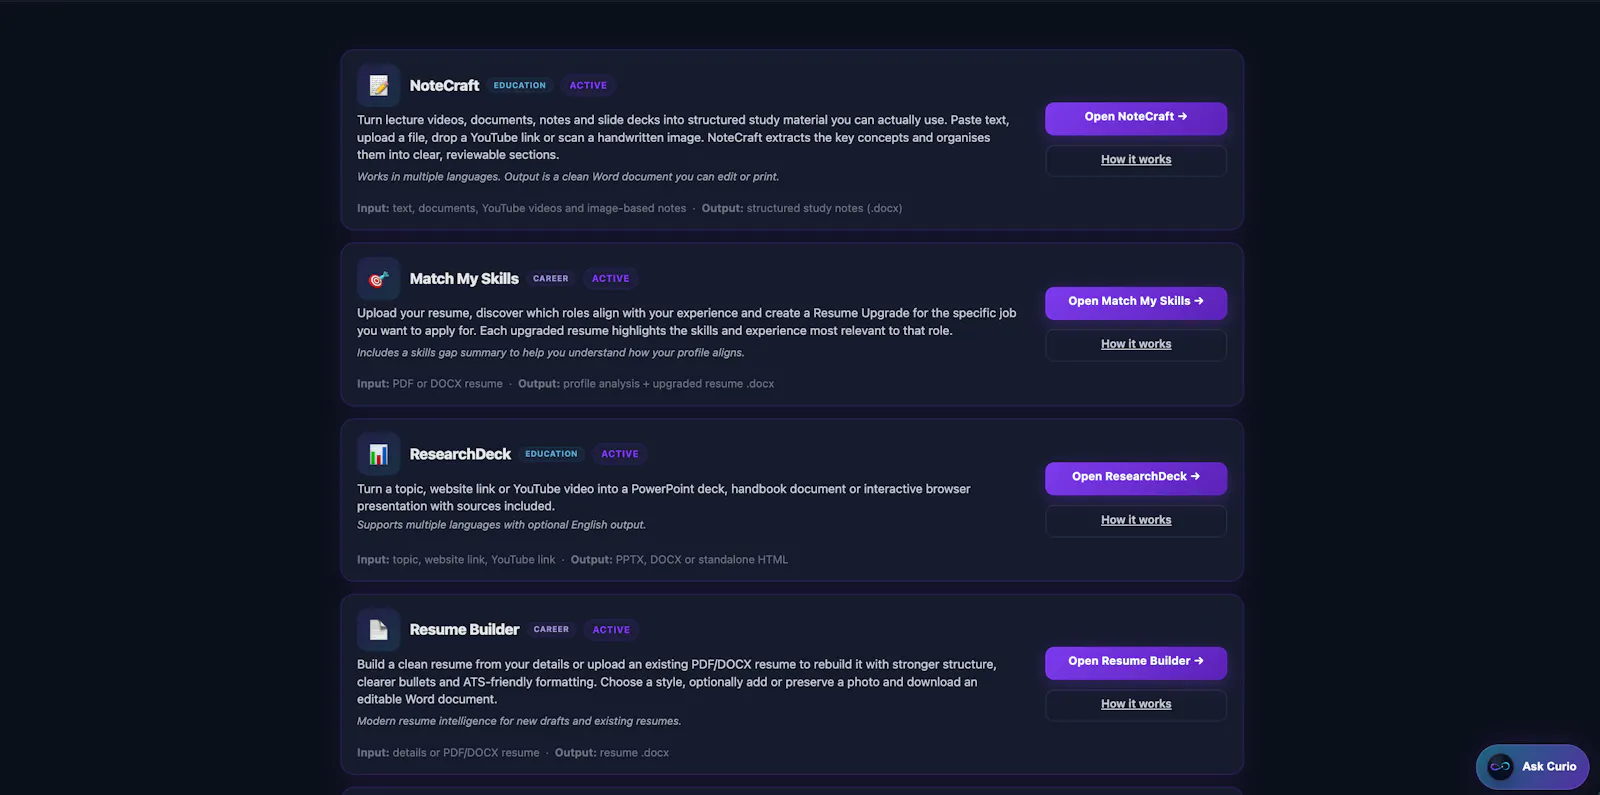Open Resume Builder tool
The image size is (1600, 795).
[1136, 661]
